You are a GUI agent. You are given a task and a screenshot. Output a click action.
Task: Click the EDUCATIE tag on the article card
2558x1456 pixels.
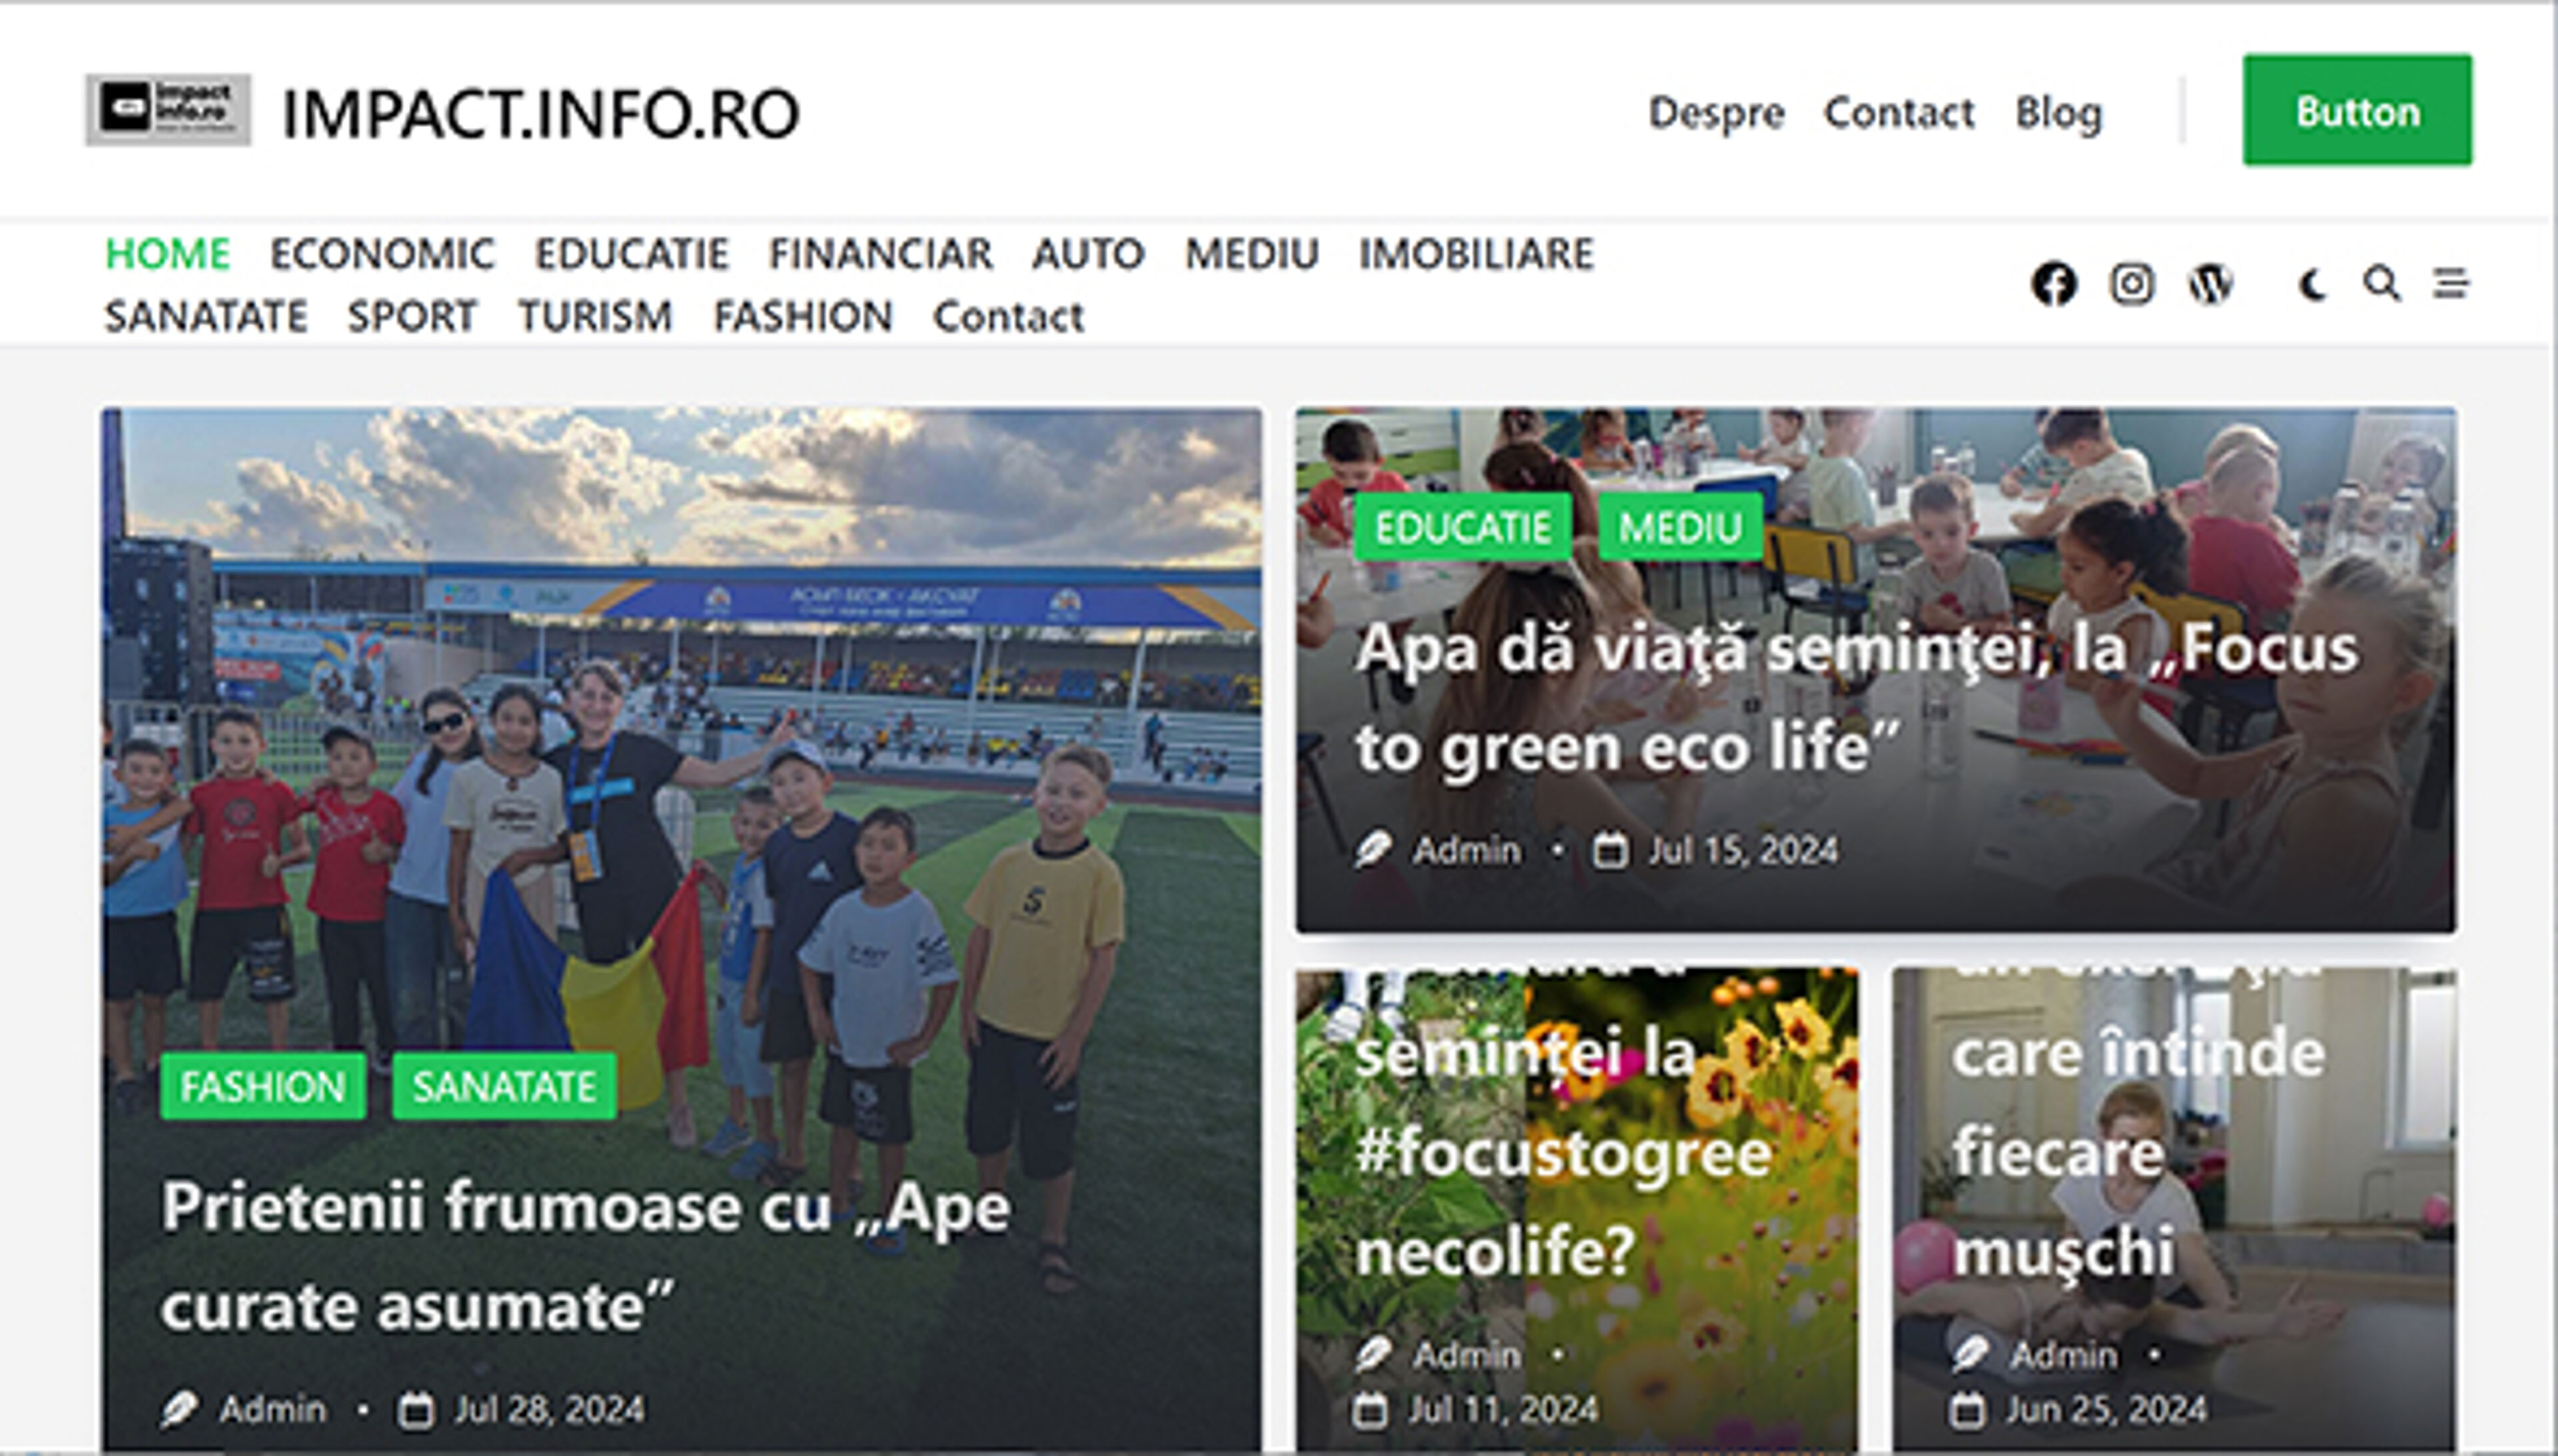[1463, 527]
